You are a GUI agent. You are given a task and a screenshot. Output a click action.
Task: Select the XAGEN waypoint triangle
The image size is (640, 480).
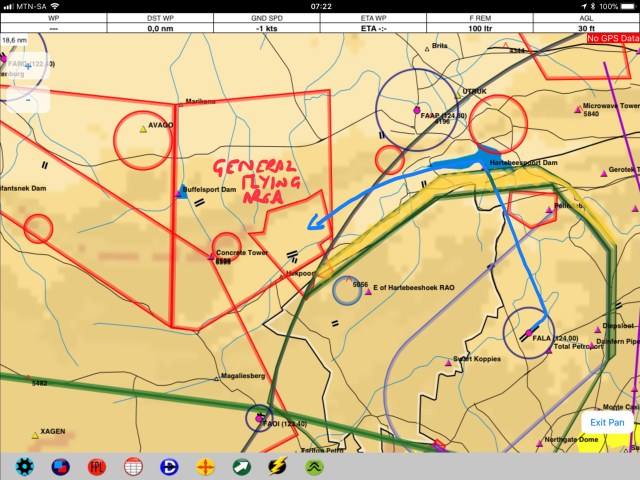35,436
